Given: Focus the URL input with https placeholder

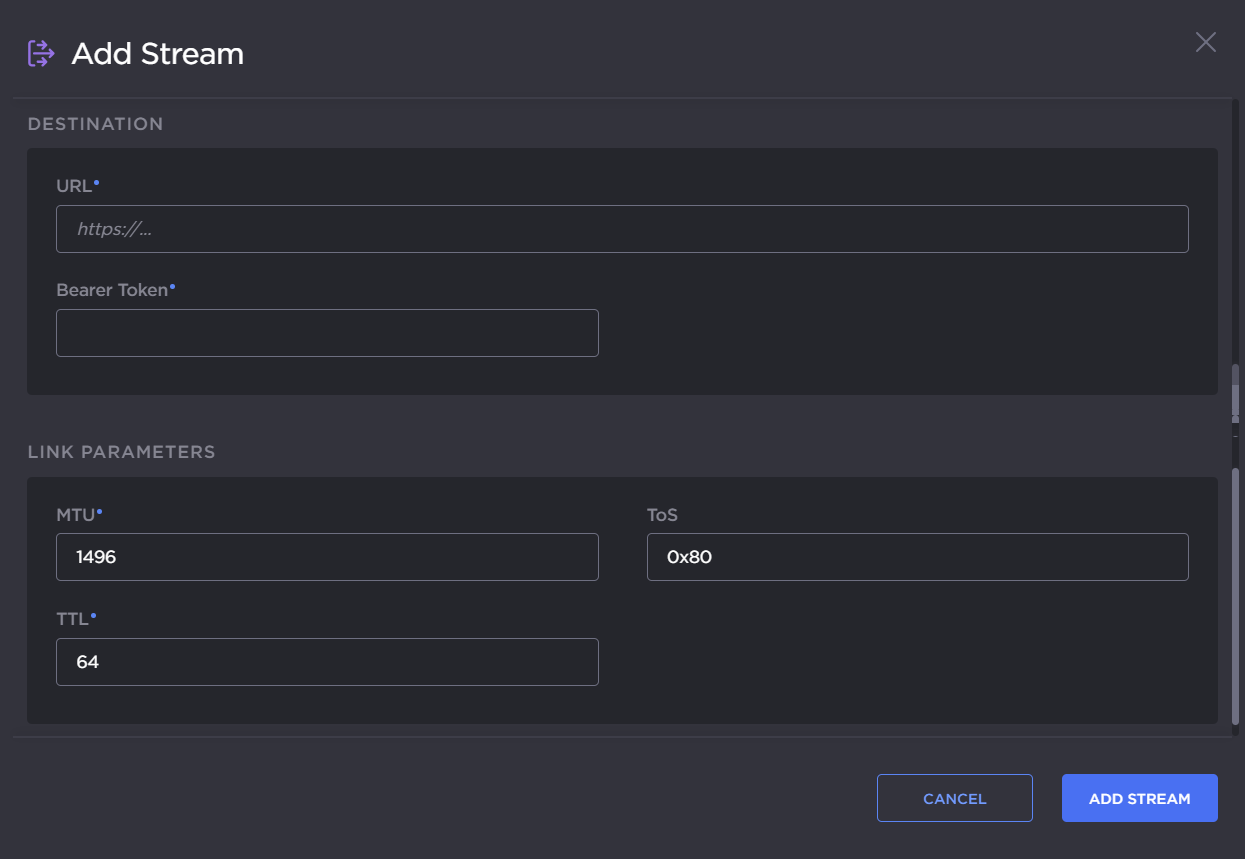Looking at the screenshot, I should 622,229.
